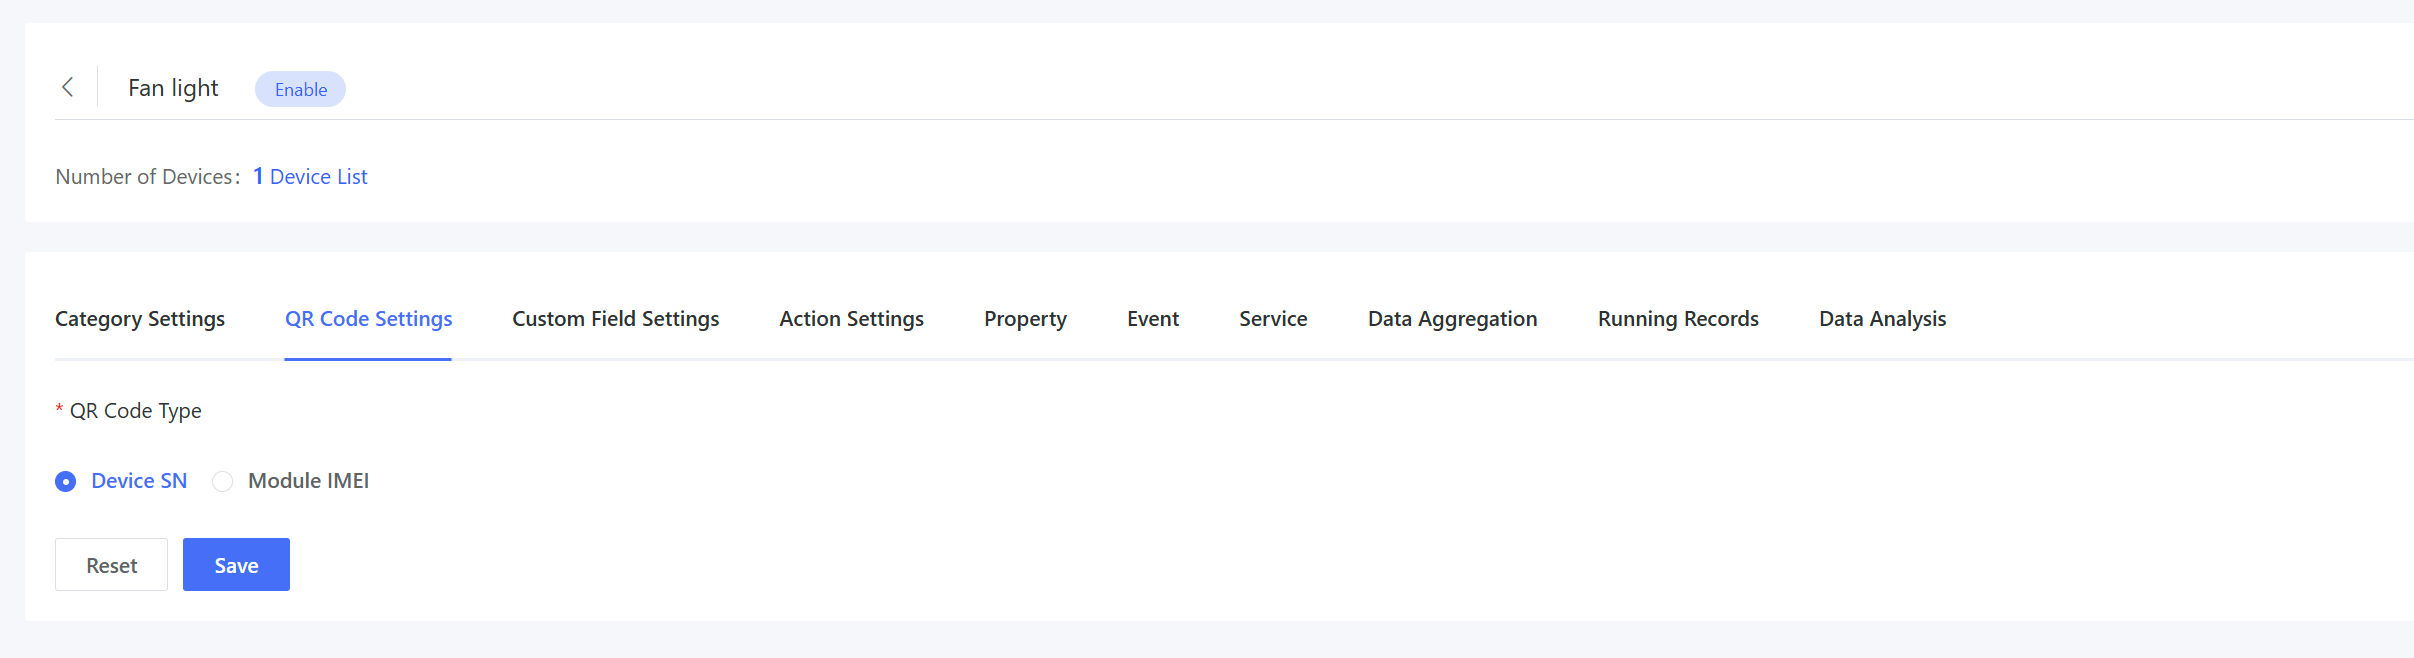Select the Service tab
2414x658 pixels.
coord(1273,319)
